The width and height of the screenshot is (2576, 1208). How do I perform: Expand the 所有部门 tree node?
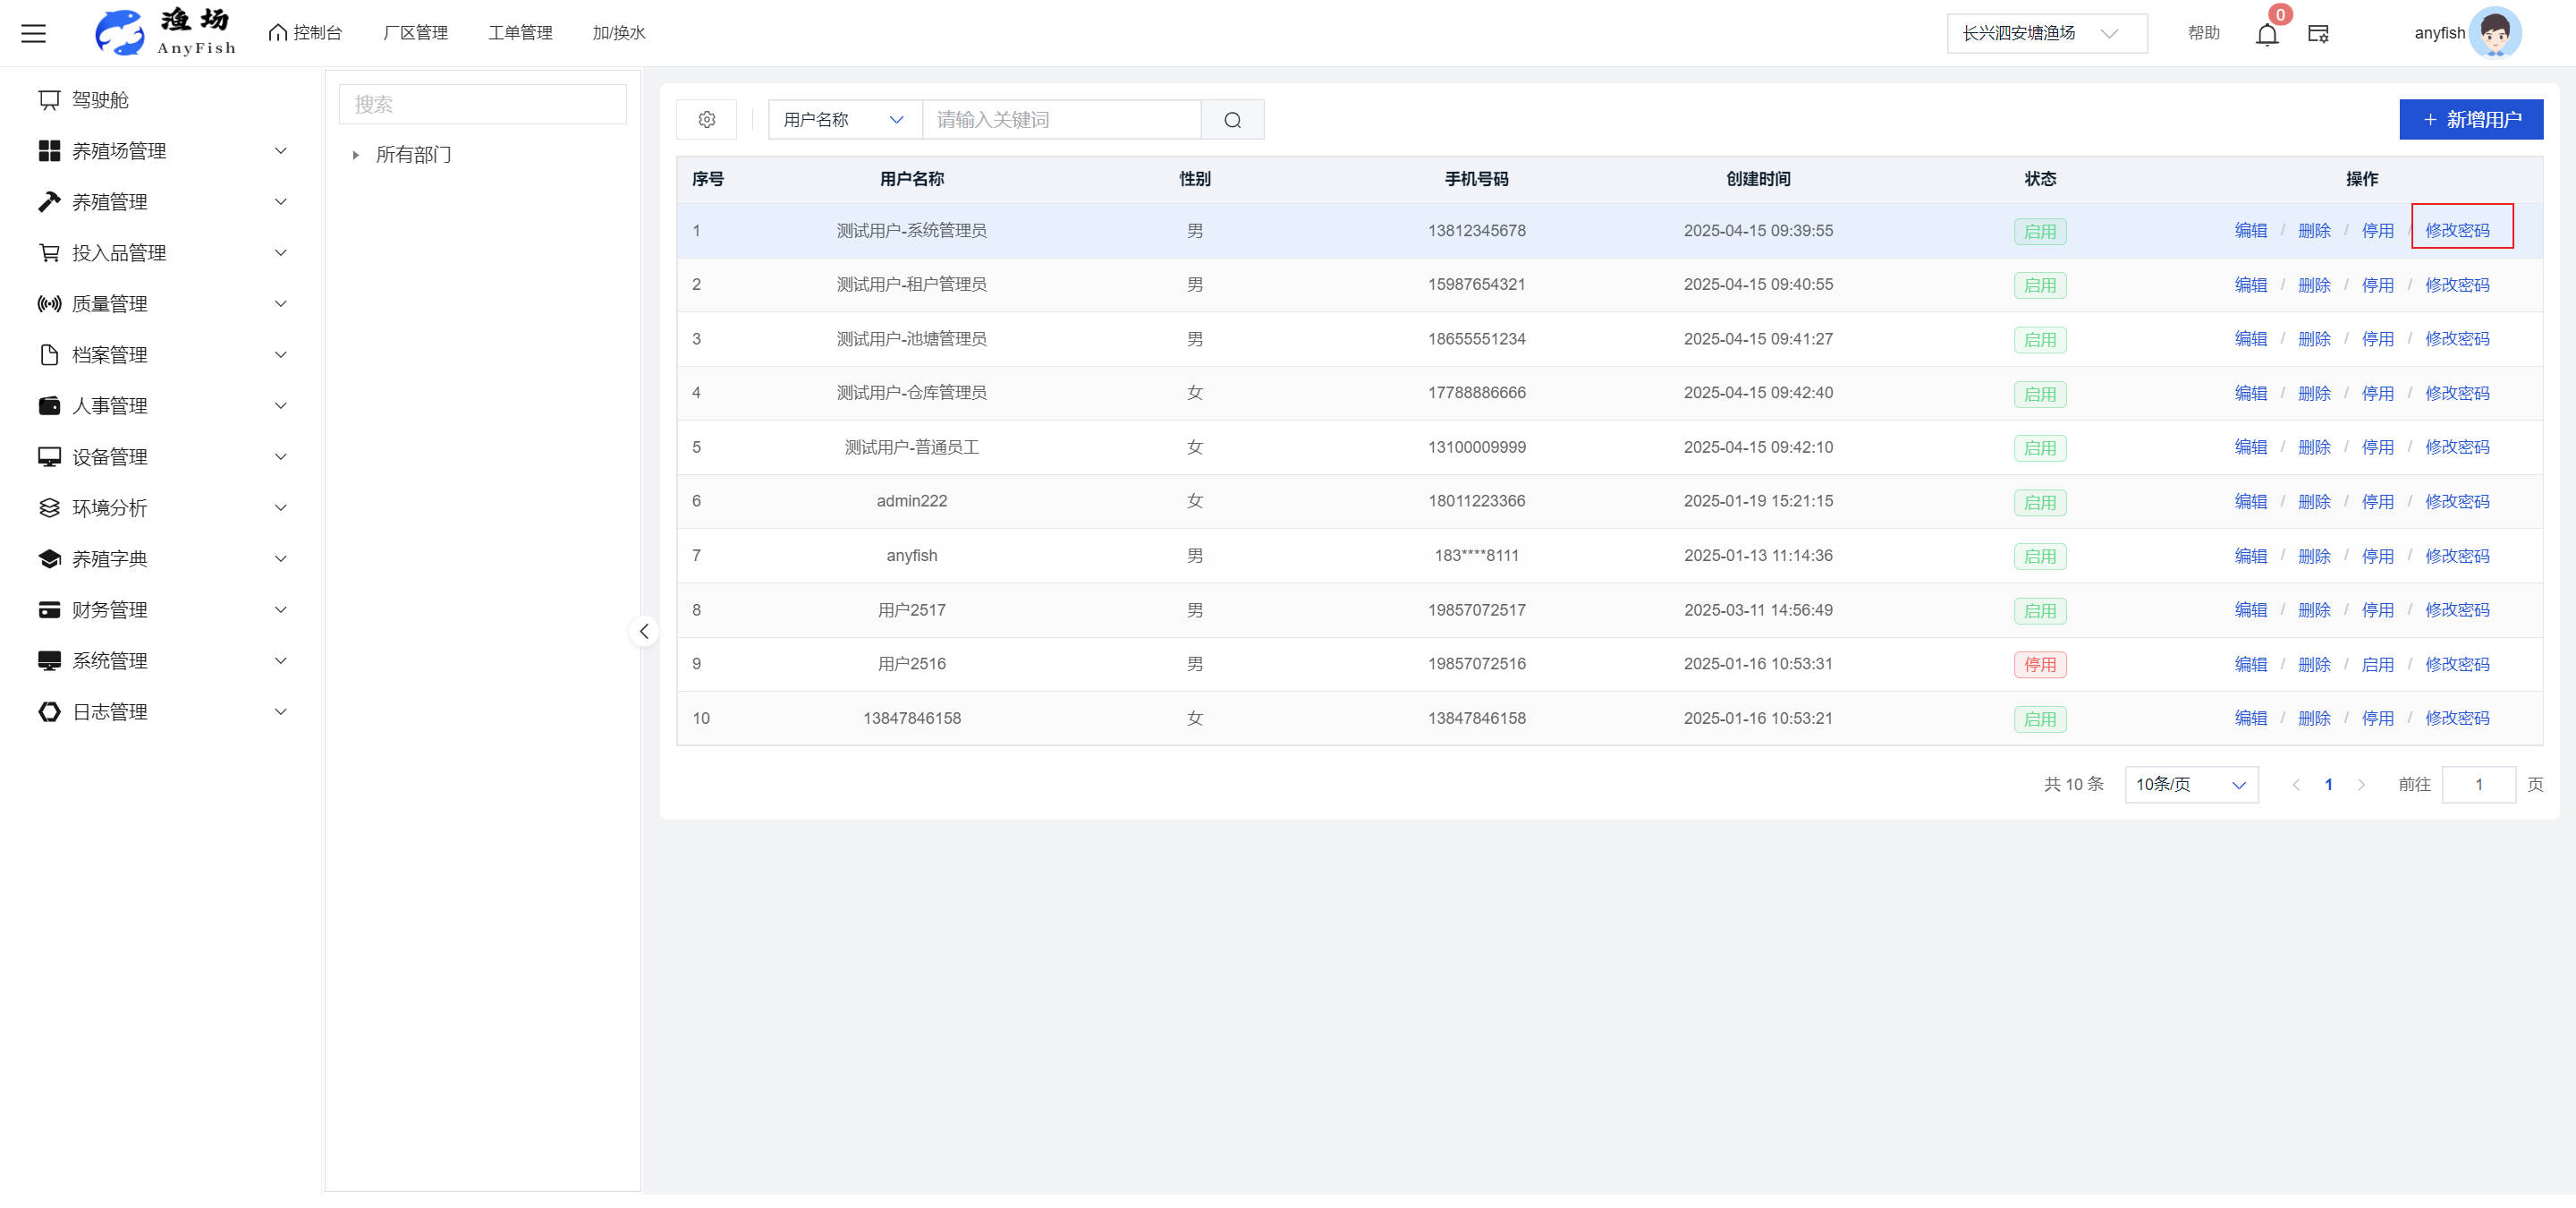[356, 155]
